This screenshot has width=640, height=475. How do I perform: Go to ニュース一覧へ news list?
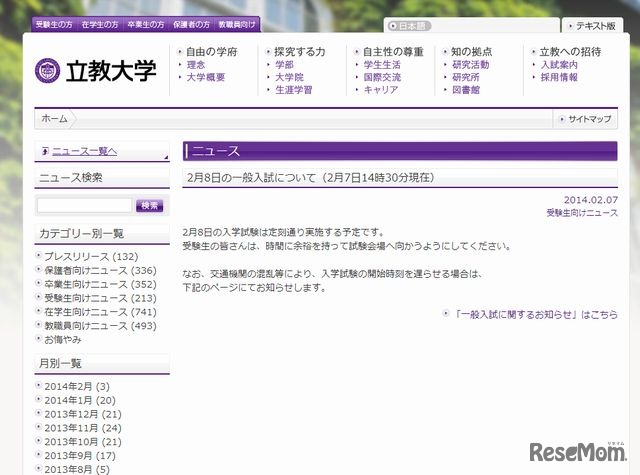[84, 151]
